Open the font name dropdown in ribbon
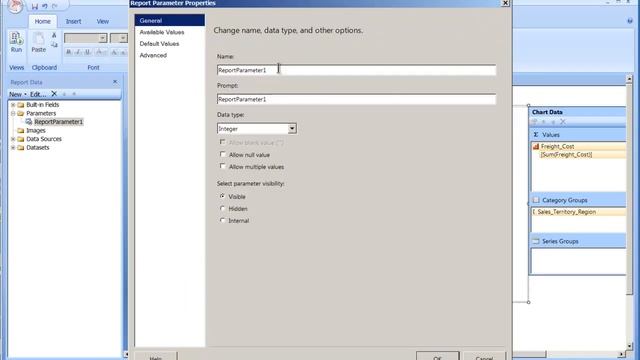The height and width of the screenshot is (360, 640). coord(102,38)
